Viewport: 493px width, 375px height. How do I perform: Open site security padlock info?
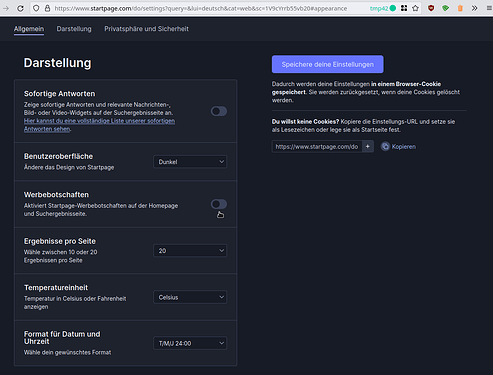tap(47, 8)
